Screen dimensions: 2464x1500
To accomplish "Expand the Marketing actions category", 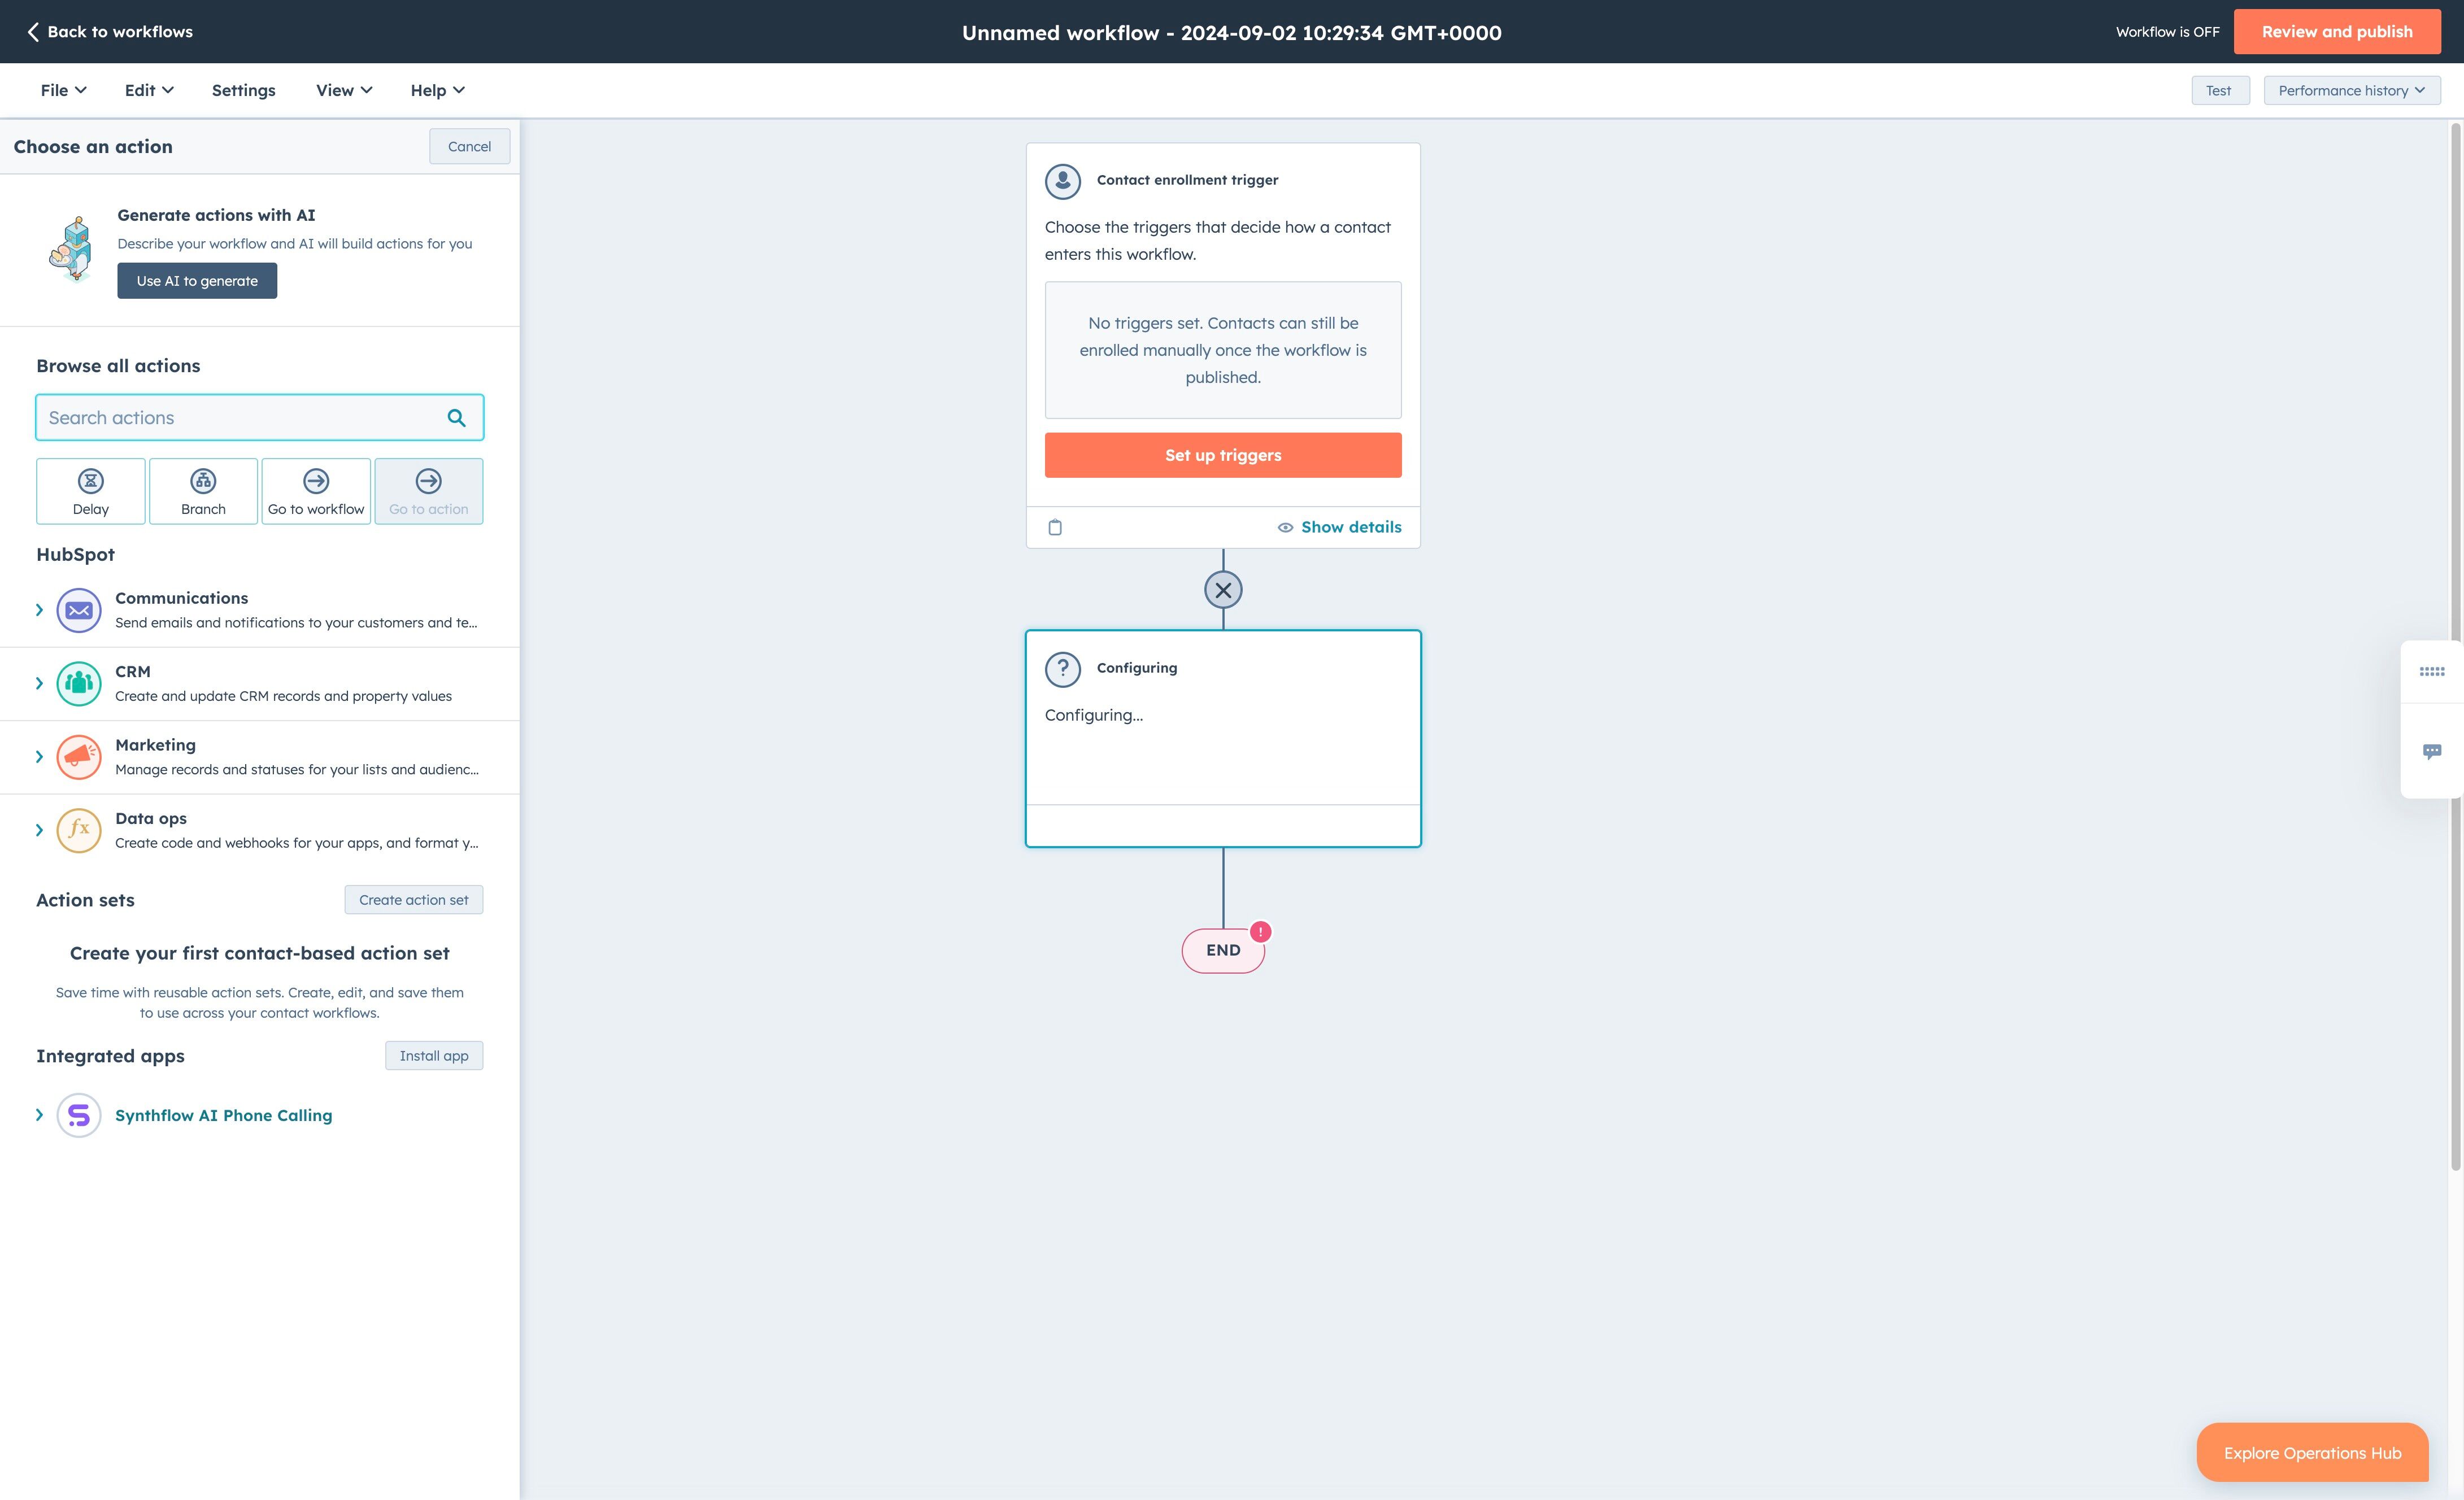I will 39,757.
